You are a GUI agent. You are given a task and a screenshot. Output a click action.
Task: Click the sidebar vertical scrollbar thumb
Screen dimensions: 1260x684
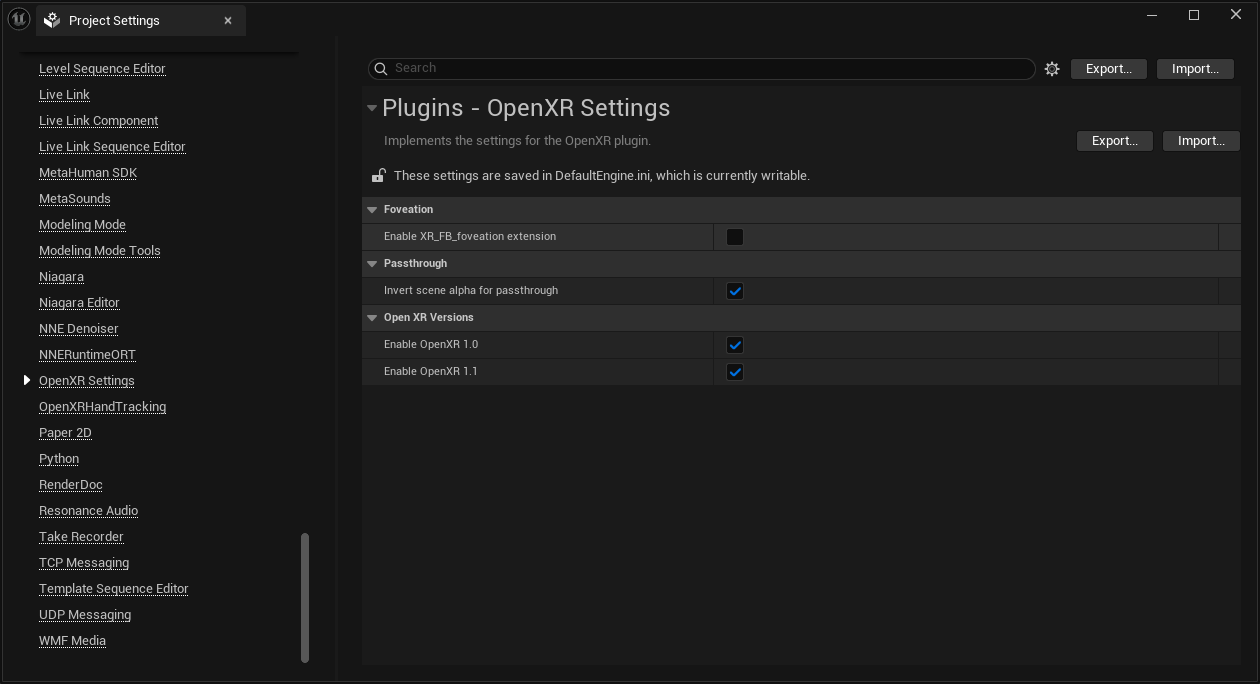coord(305,597)
